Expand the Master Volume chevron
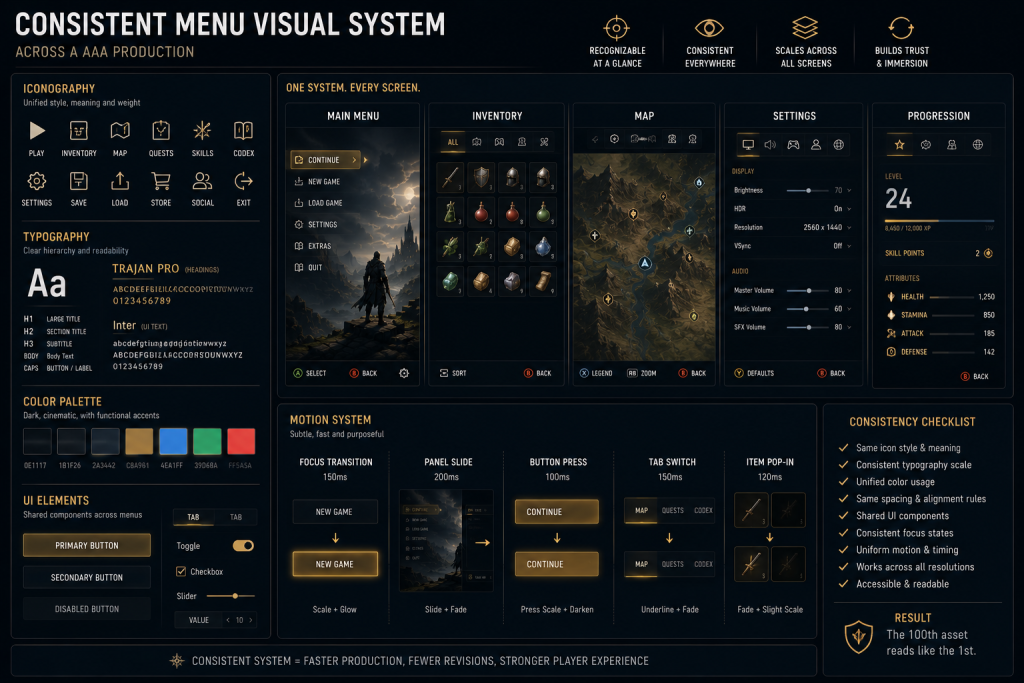Screen dimensions: 1024x683 [849, 291]
